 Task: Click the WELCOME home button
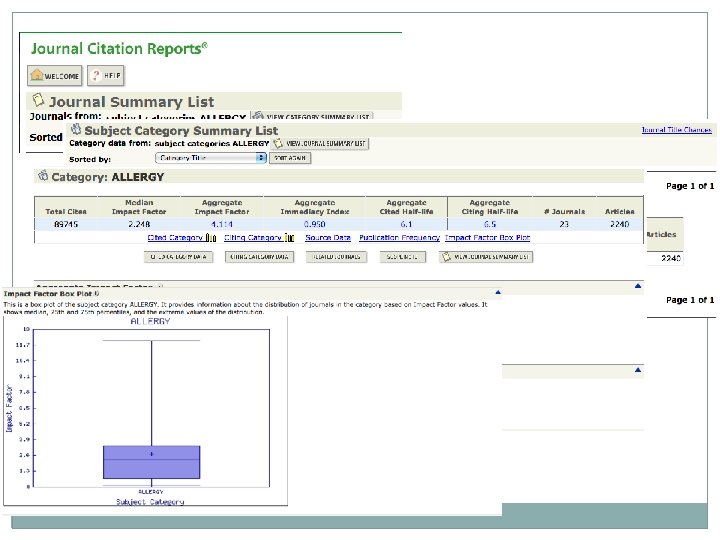(x=55, y=76)
